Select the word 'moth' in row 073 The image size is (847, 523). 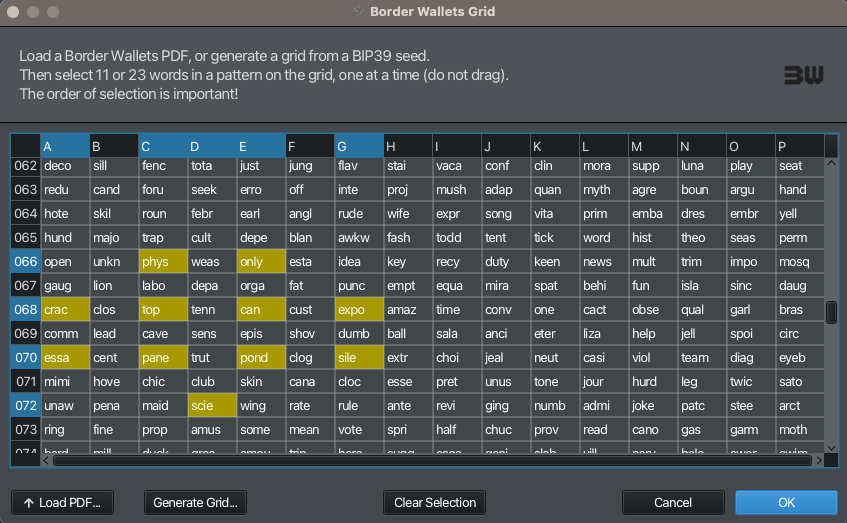[x=799, y=430]
